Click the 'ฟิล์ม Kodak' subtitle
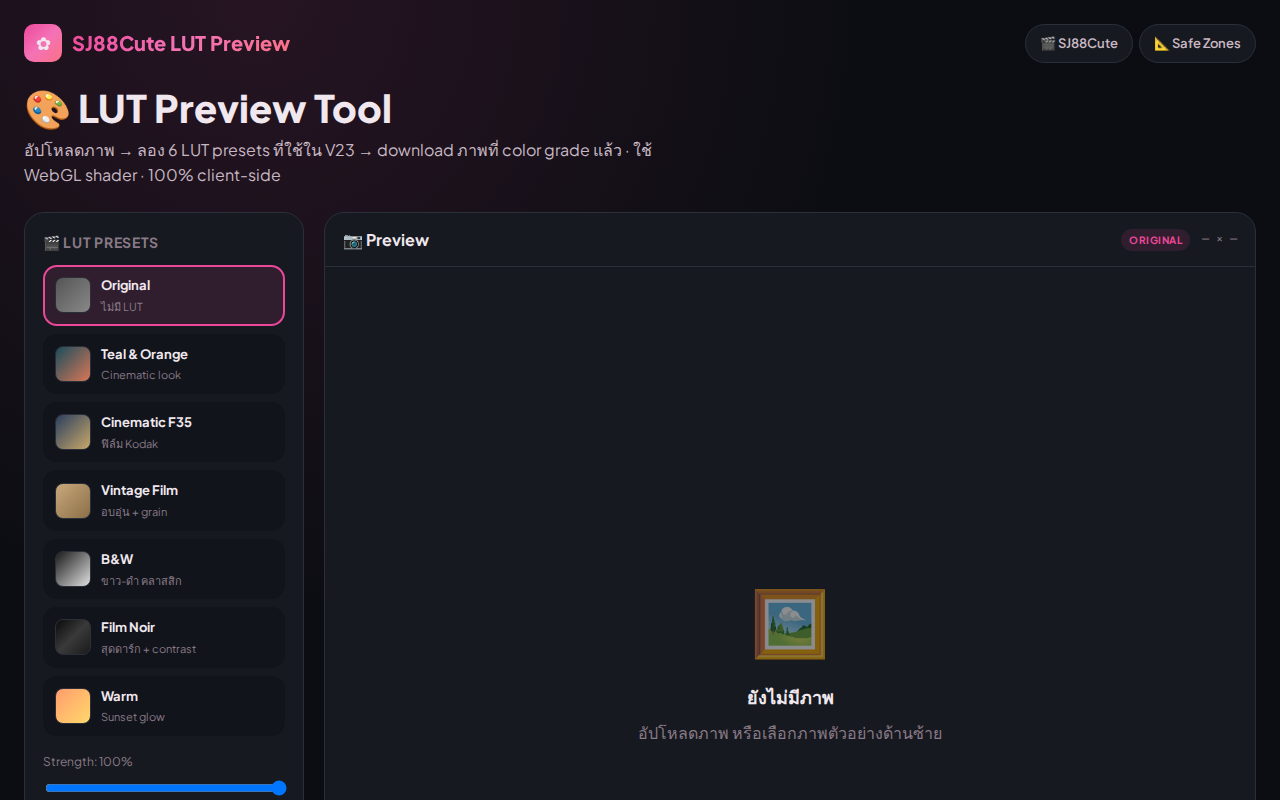The image size is (1280, 800). pyautogui.click(x=130, y=444)
